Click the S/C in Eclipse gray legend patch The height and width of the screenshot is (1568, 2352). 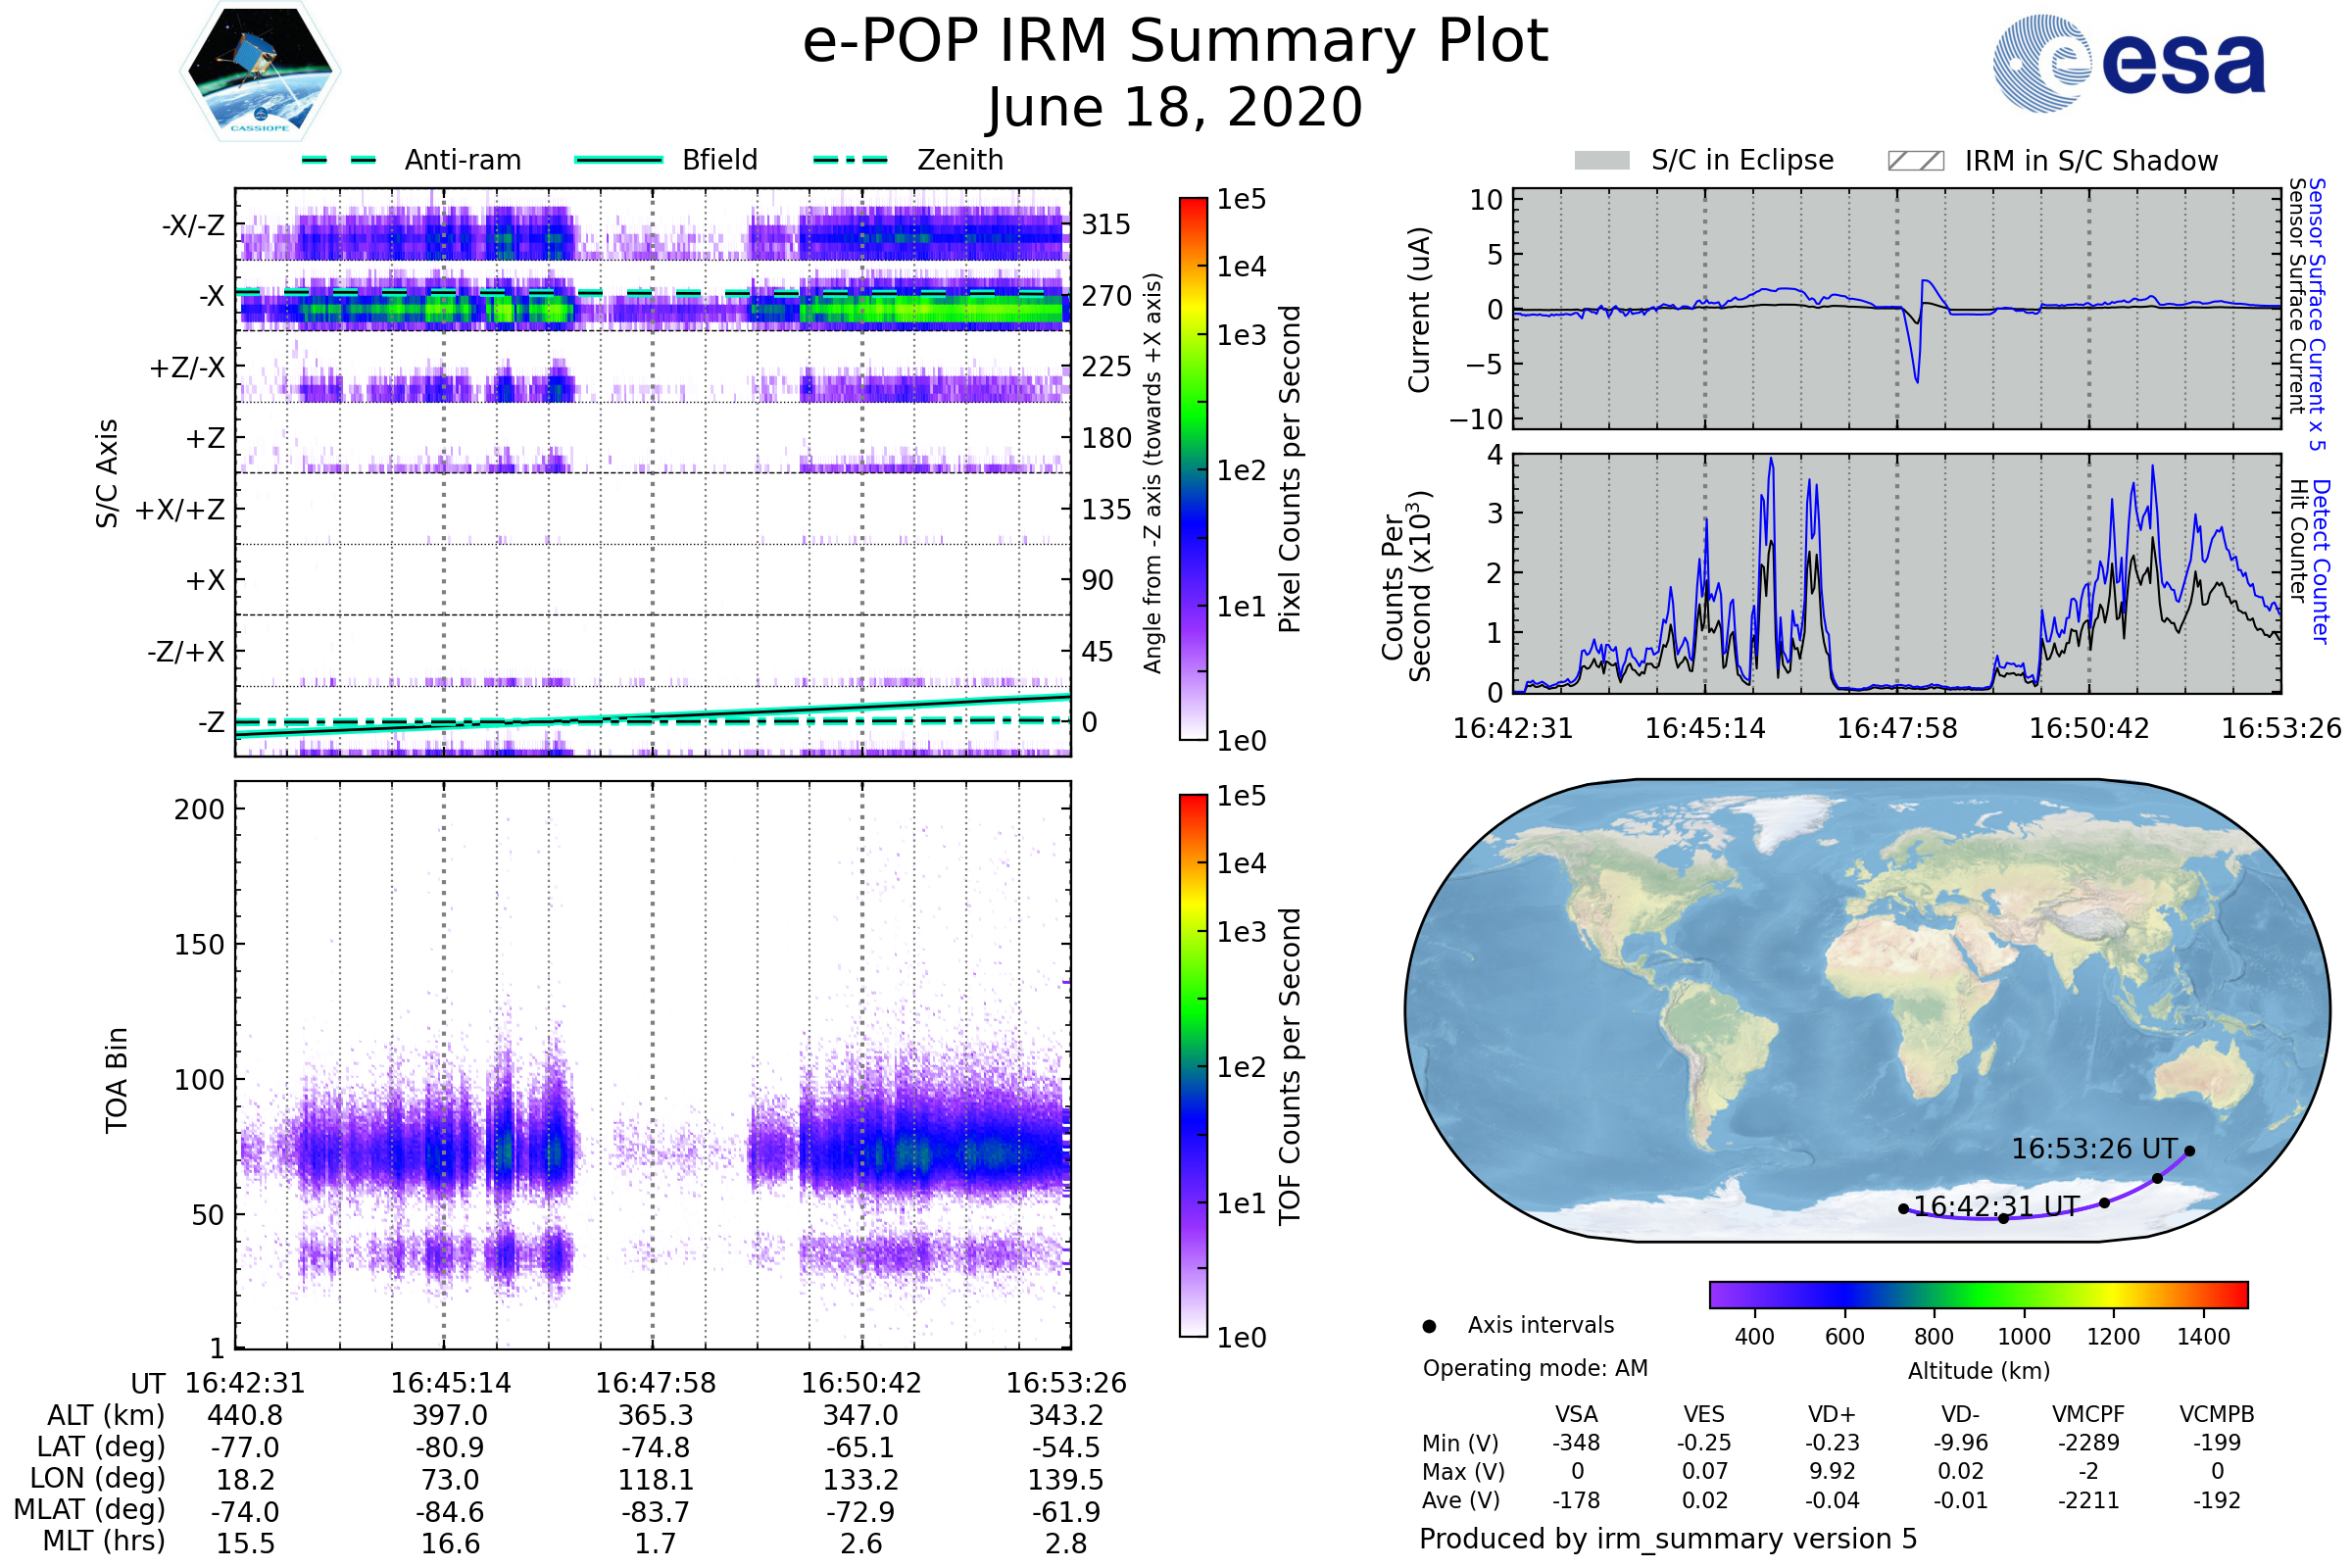1601,161
